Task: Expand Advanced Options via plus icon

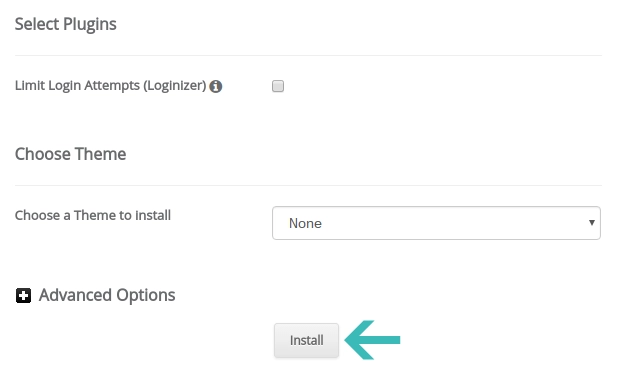Action: click(x=23, y=295)
